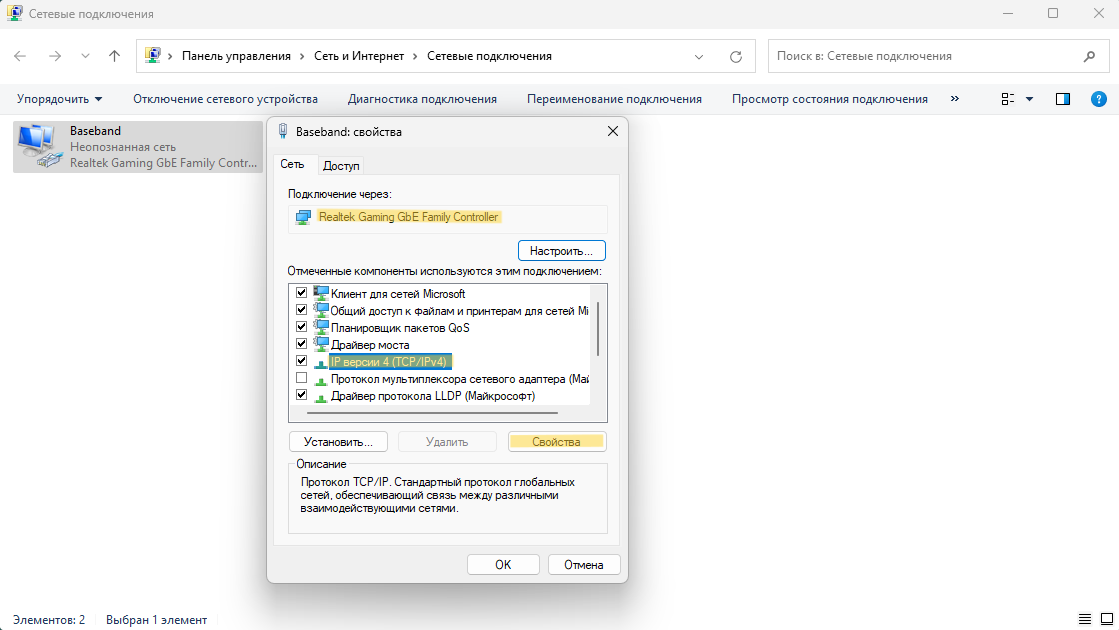This screenshot has height=630, width=1119.
Task: Focus the 'Поиск в: Сетевые подключения' field
Action: 938,56
